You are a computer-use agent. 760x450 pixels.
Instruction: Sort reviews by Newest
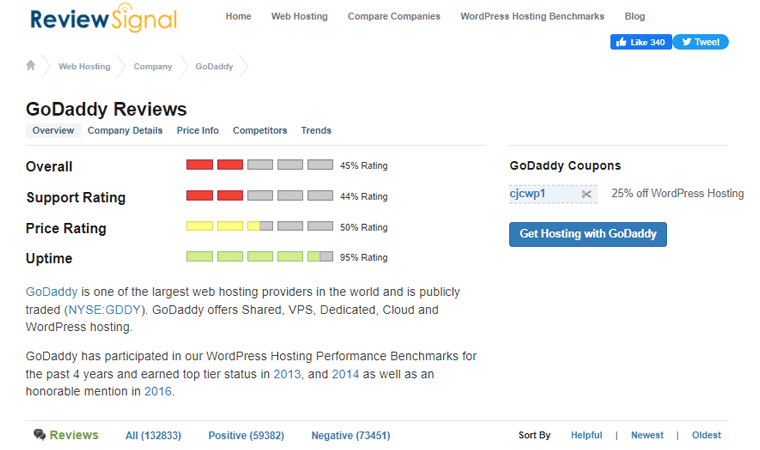(x=647, y=435)
